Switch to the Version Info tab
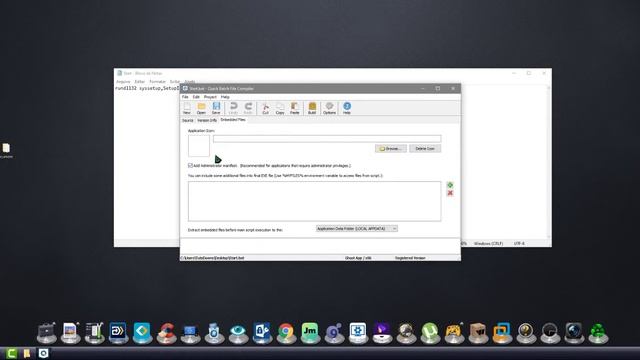 207,120
